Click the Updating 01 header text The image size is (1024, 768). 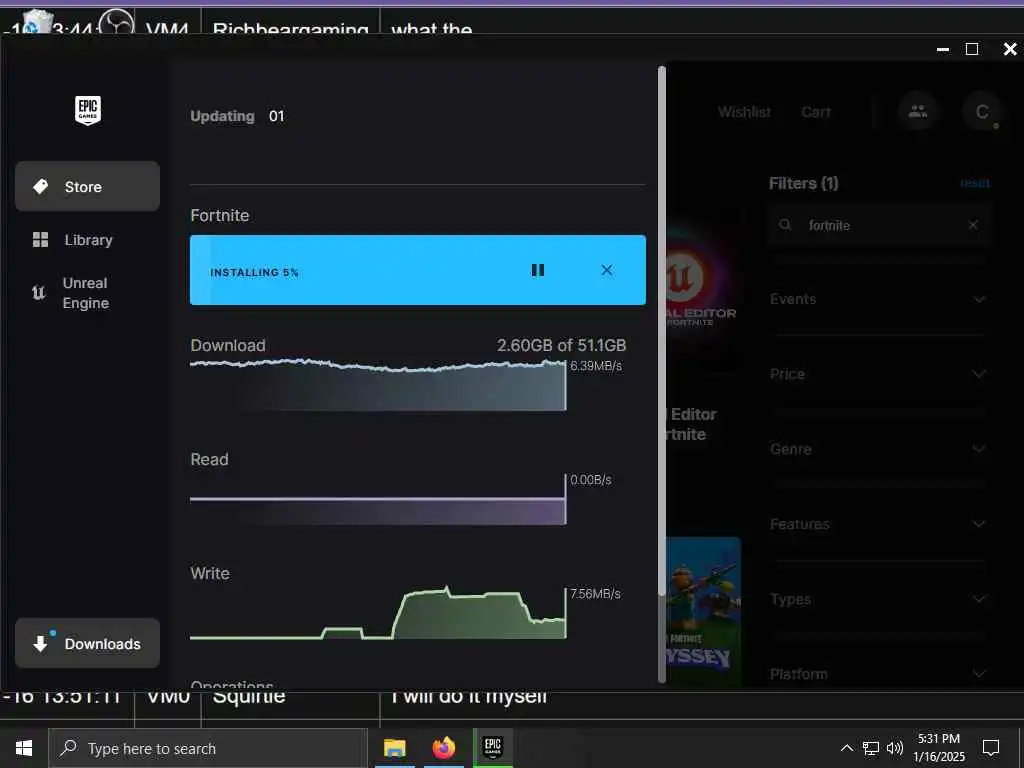pyautogui.click(x=237, y=116)
